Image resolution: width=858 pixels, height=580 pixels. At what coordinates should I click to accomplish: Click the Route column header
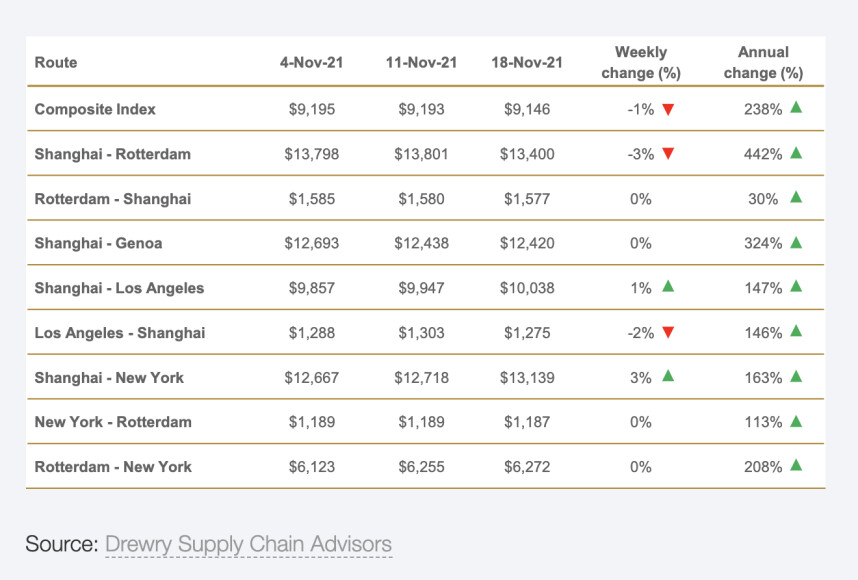coord(56,63)
